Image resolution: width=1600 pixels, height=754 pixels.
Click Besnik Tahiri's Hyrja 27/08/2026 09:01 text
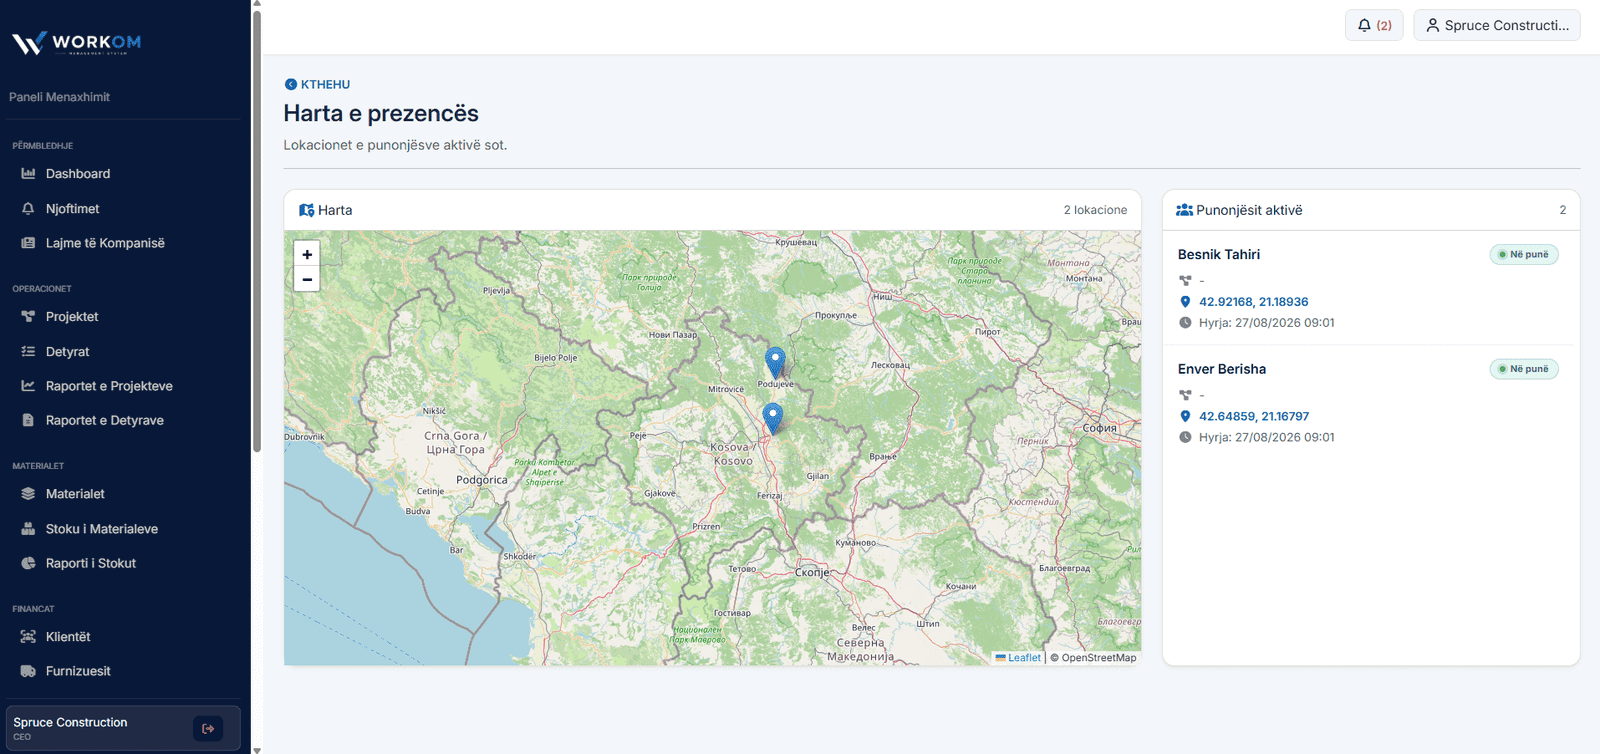pyautogui.click(x=1266, y=323)
